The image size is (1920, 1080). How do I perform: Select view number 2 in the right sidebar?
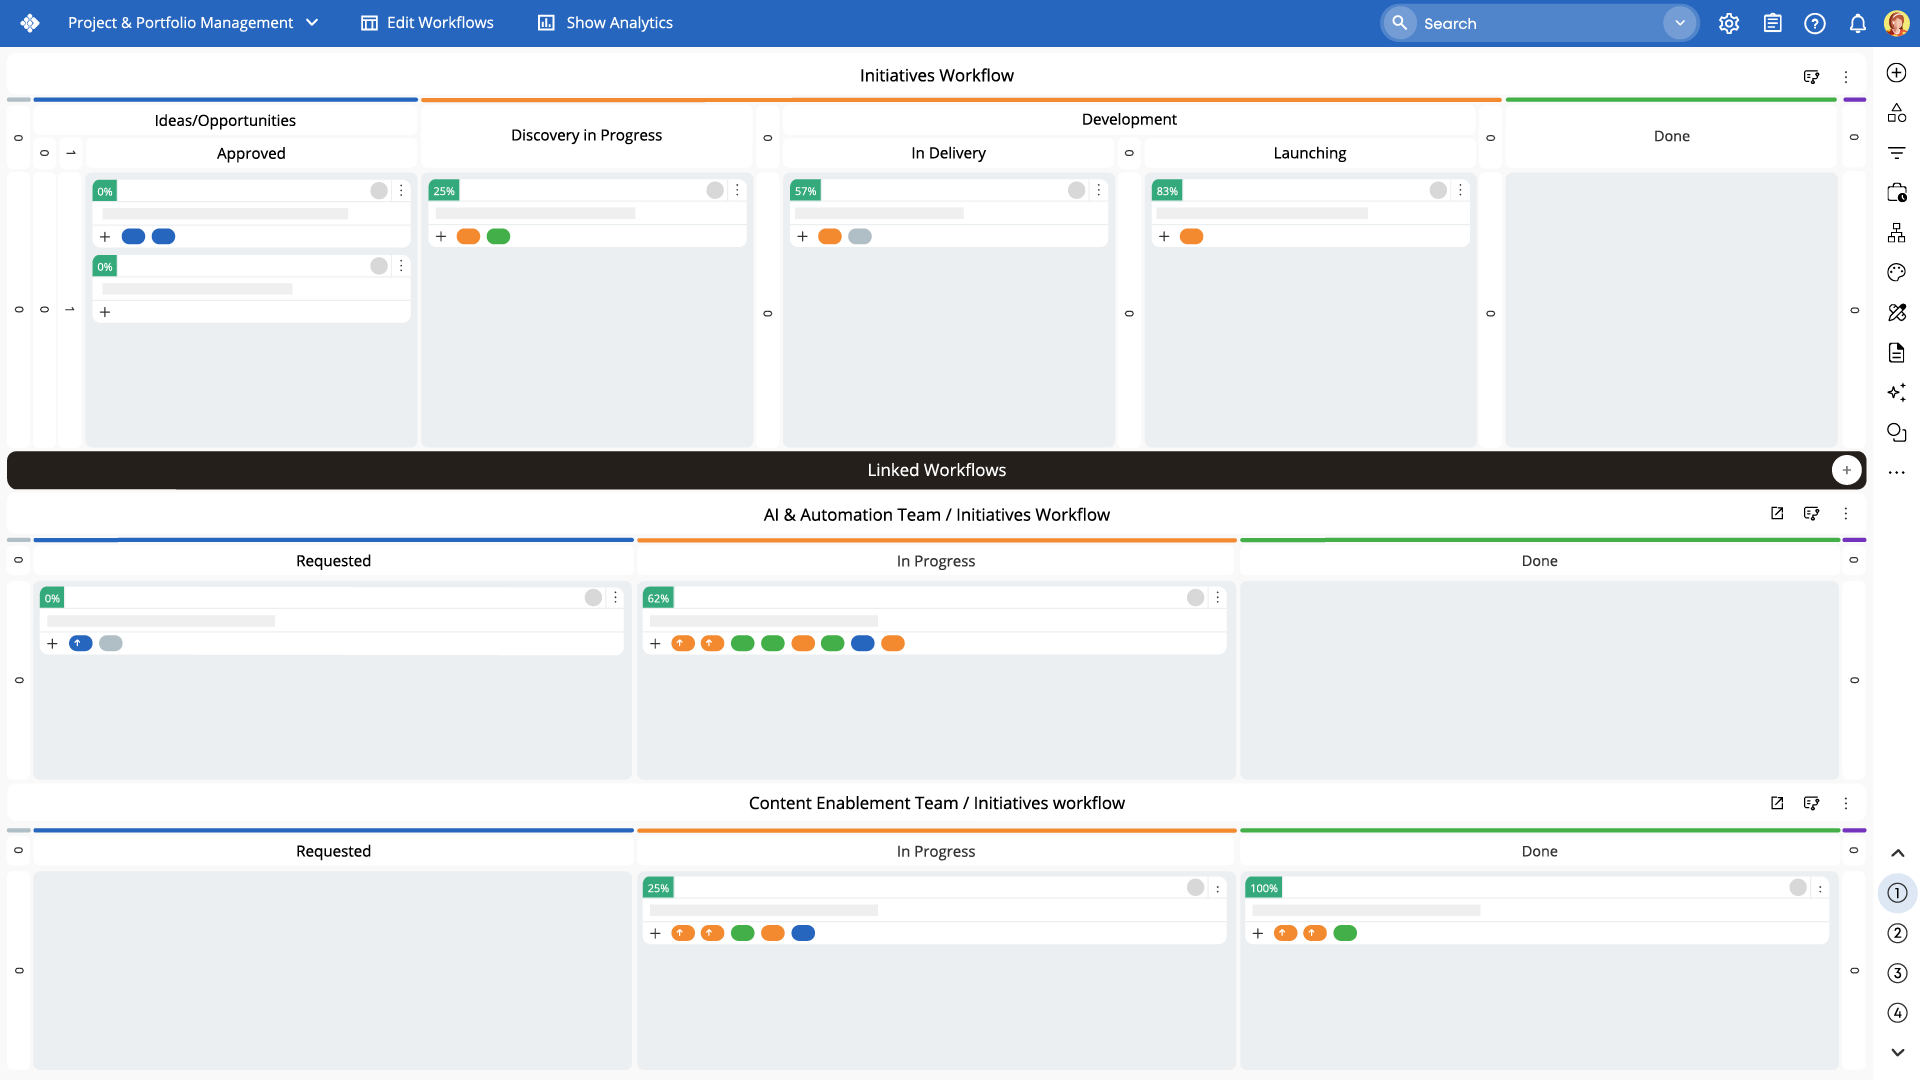click(1897, 933)
